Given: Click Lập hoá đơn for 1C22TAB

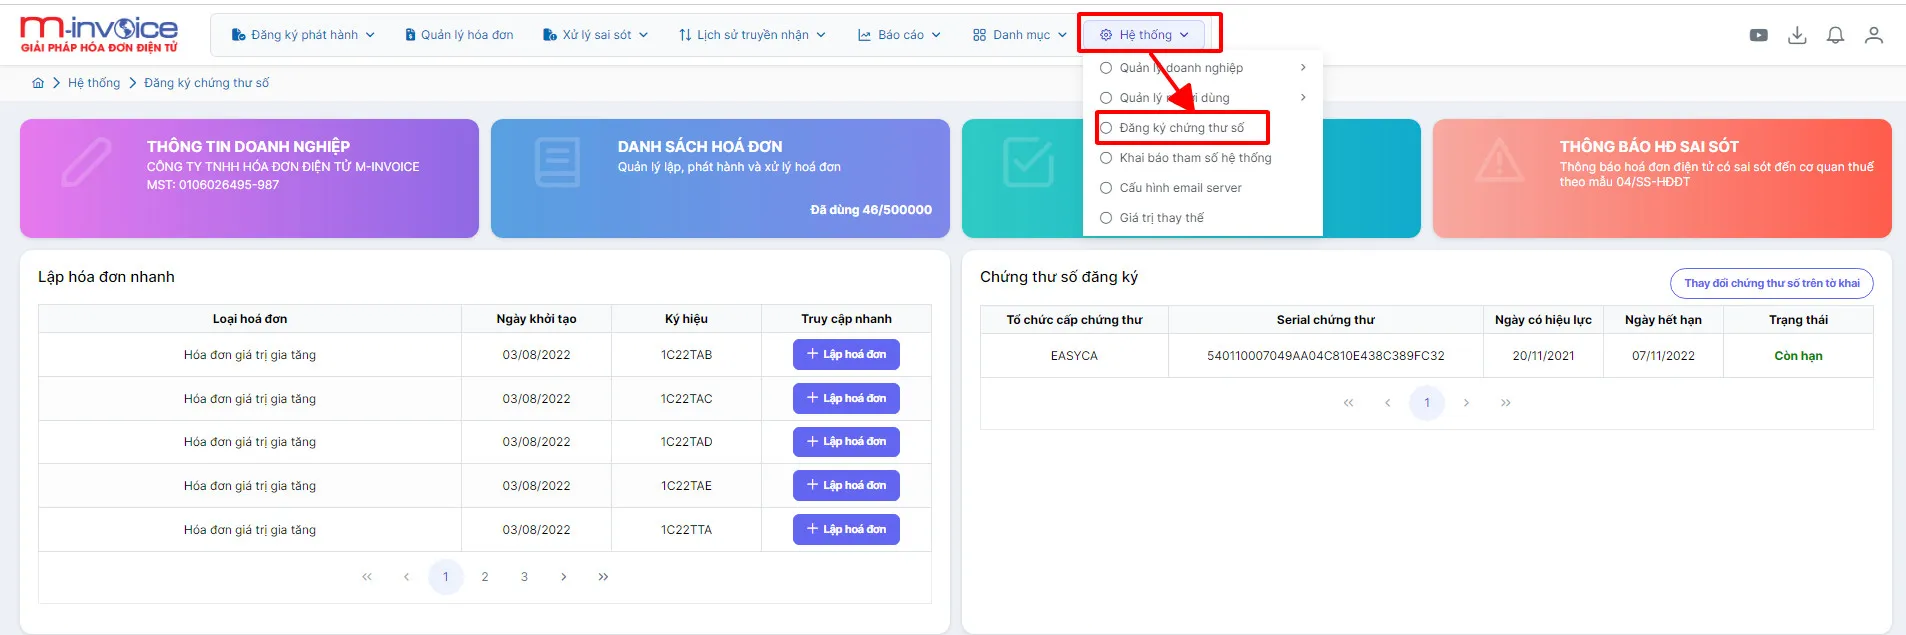Looking at the screenshot, I should [x=846, y=355].
